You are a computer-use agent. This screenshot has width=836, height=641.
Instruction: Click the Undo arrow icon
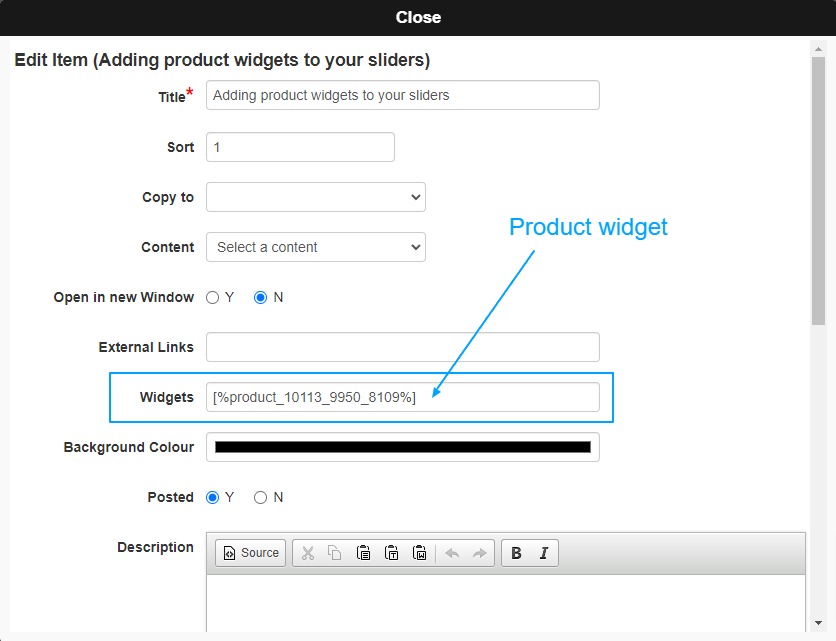point(452,553)
